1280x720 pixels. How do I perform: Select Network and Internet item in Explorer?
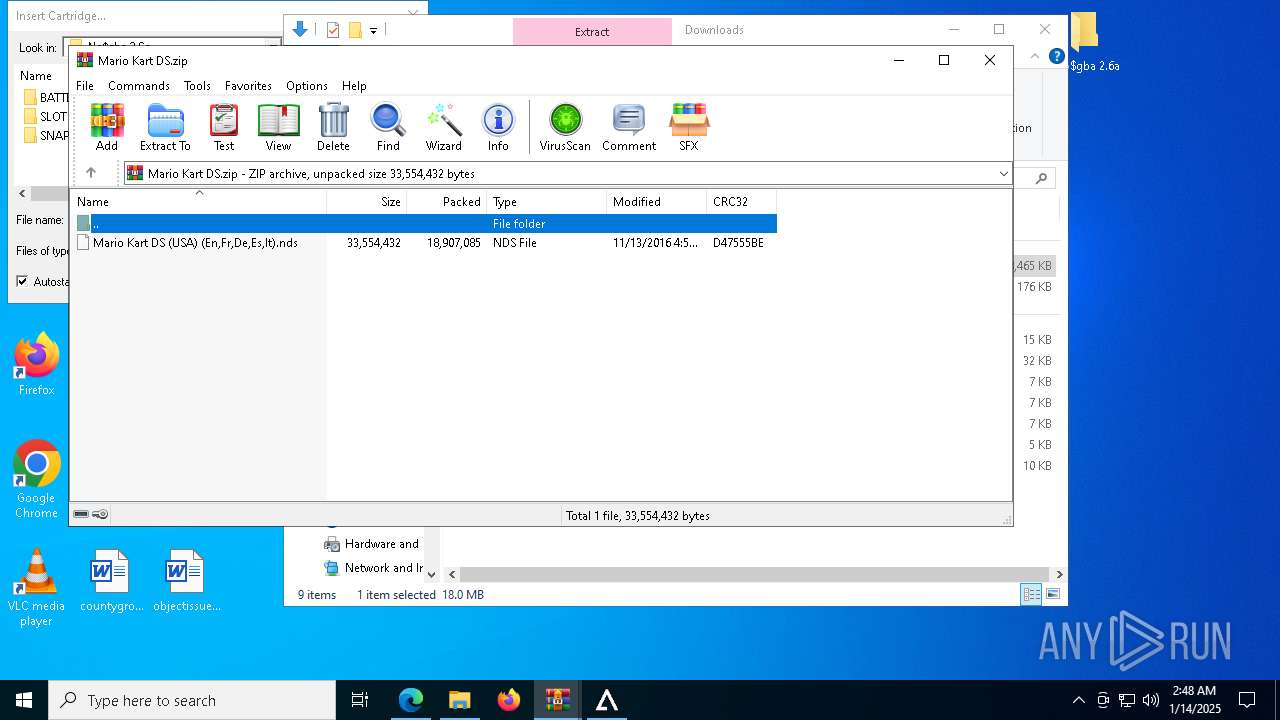373,568
